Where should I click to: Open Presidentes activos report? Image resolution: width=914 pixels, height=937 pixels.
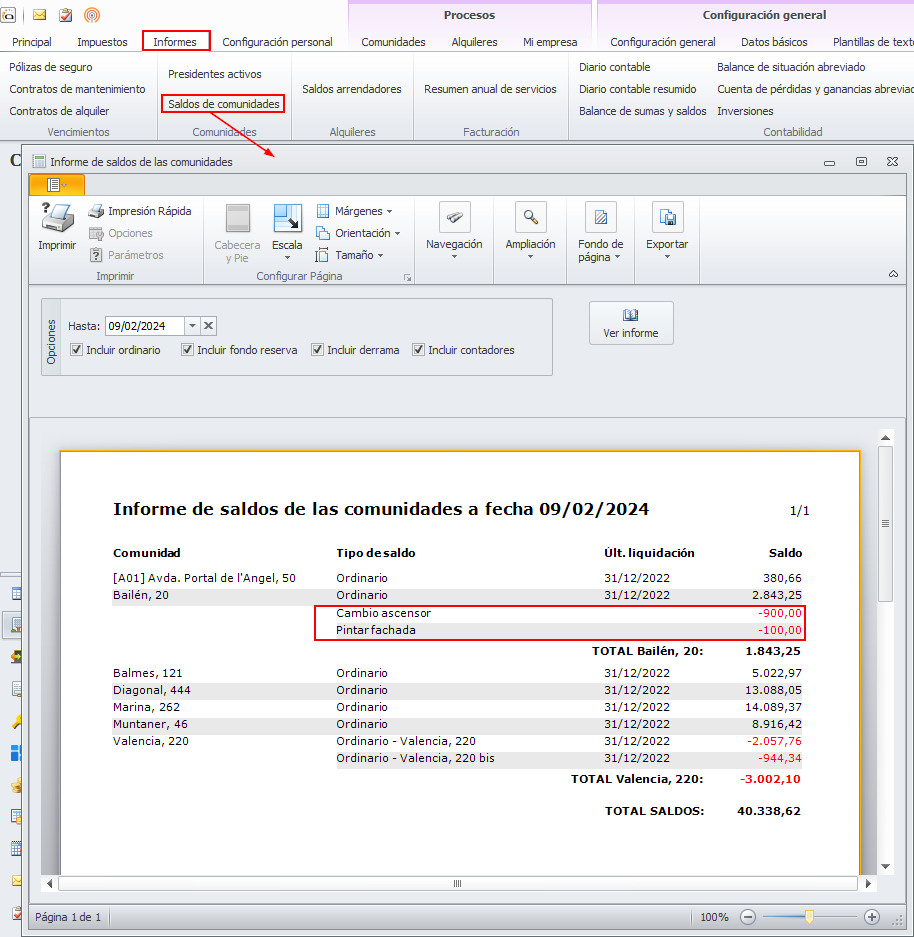[x=214, y=74]
